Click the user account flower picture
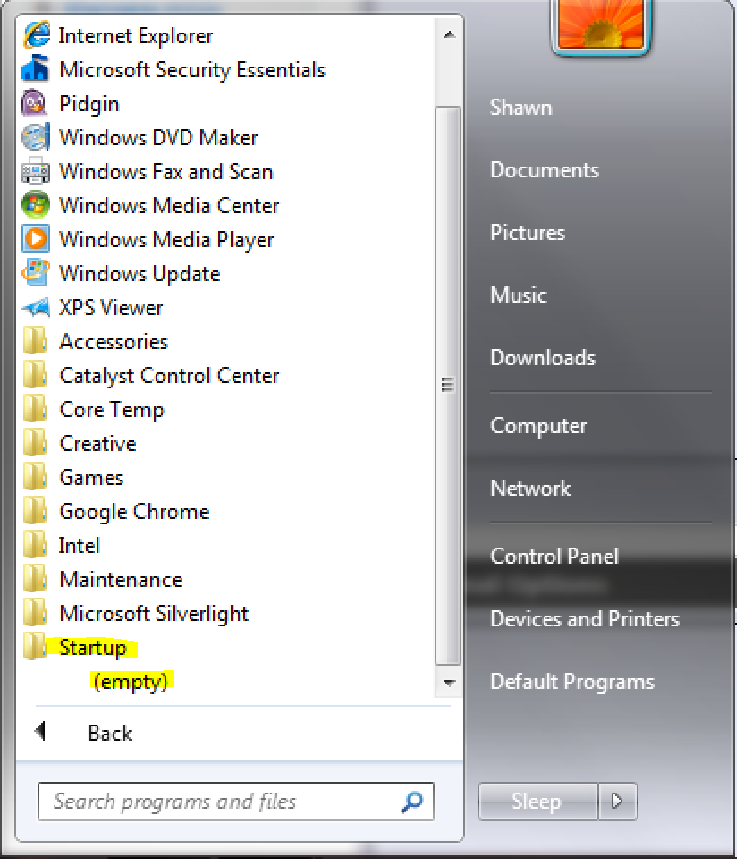 [x=601, y=24]
